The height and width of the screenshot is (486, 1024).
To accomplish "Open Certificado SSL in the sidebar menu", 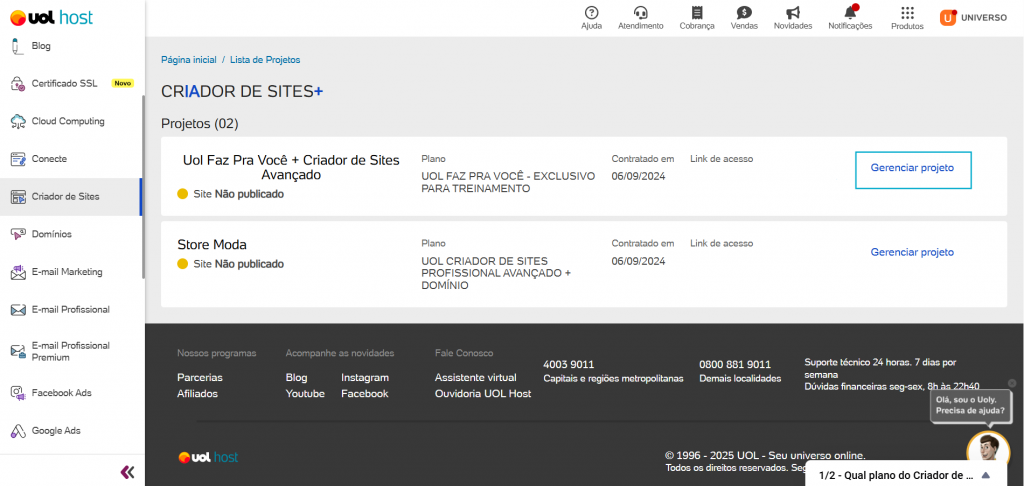I will coord(64,84).
